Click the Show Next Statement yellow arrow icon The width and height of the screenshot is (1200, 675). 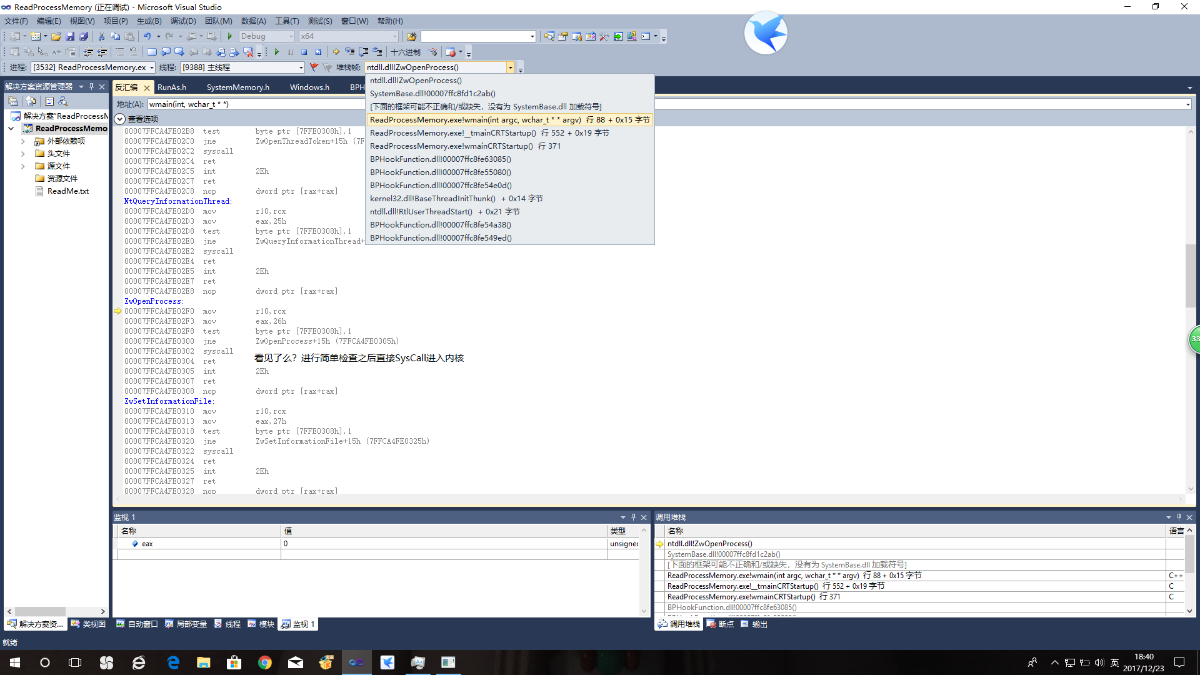click(336, 52)
